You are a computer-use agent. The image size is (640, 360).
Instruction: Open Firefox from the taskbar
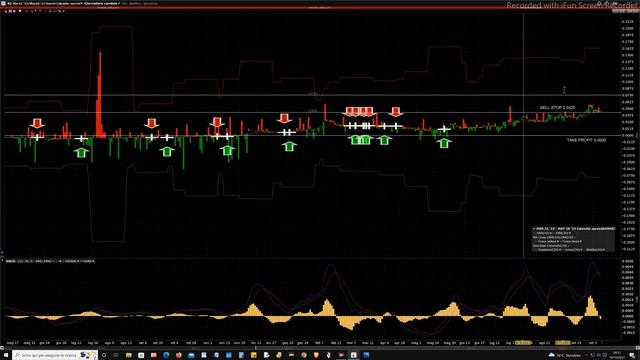[x=178, y=355]
